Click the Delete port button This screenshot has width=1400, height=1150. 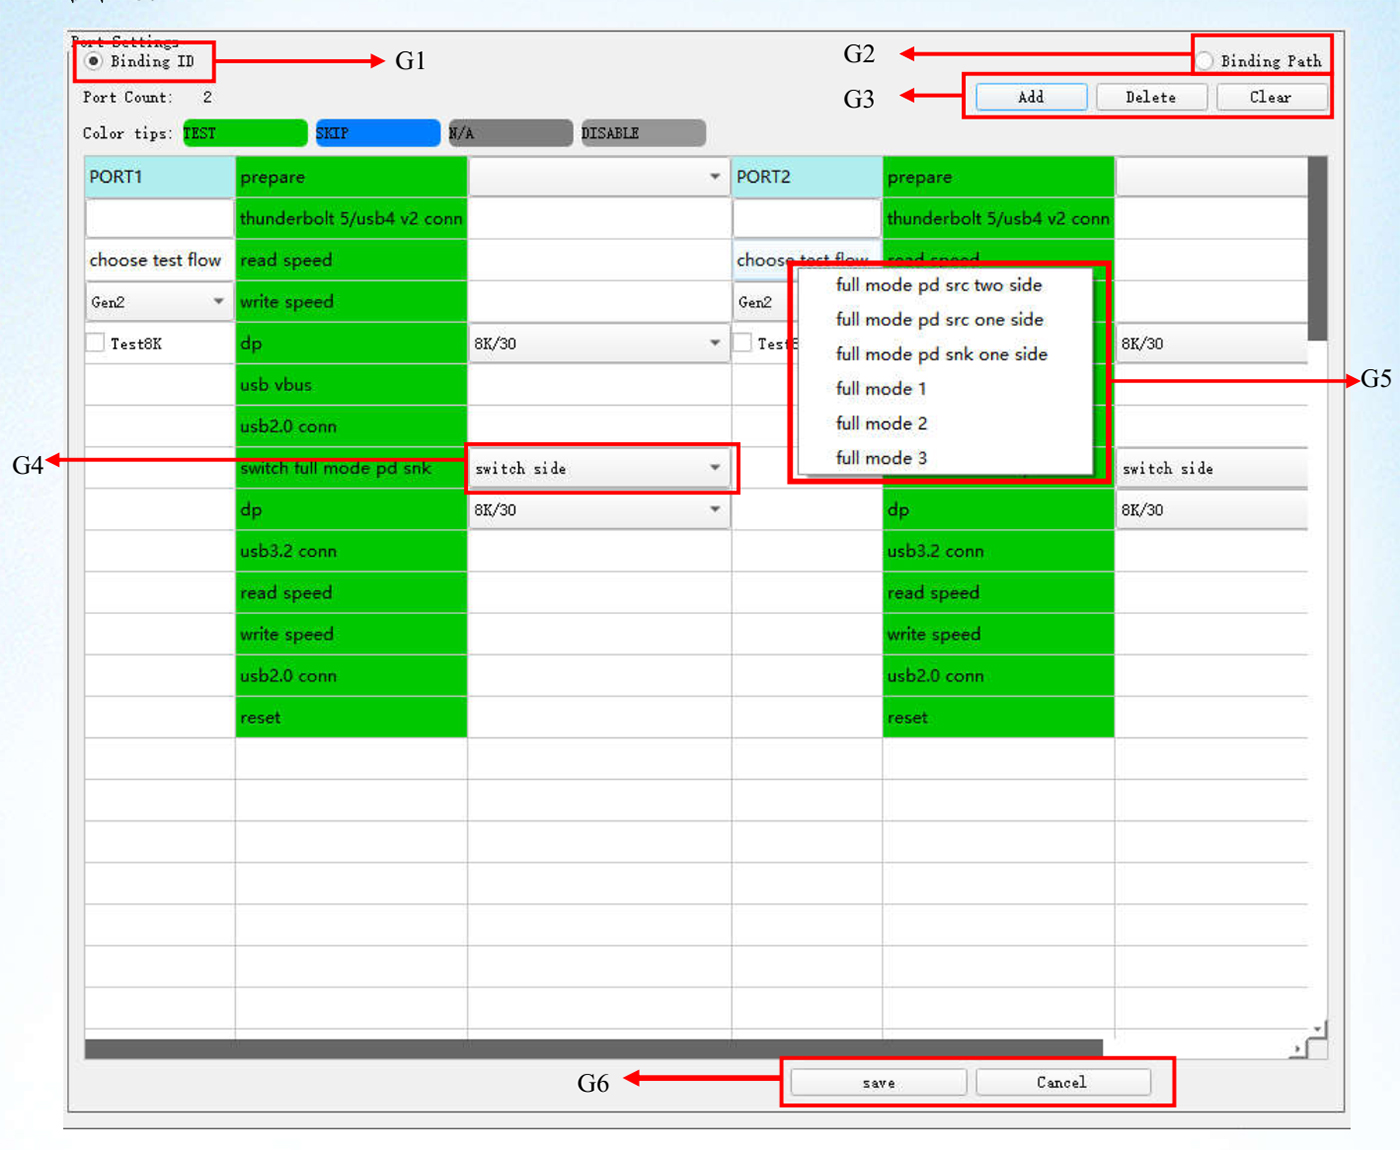point(1150,97)
